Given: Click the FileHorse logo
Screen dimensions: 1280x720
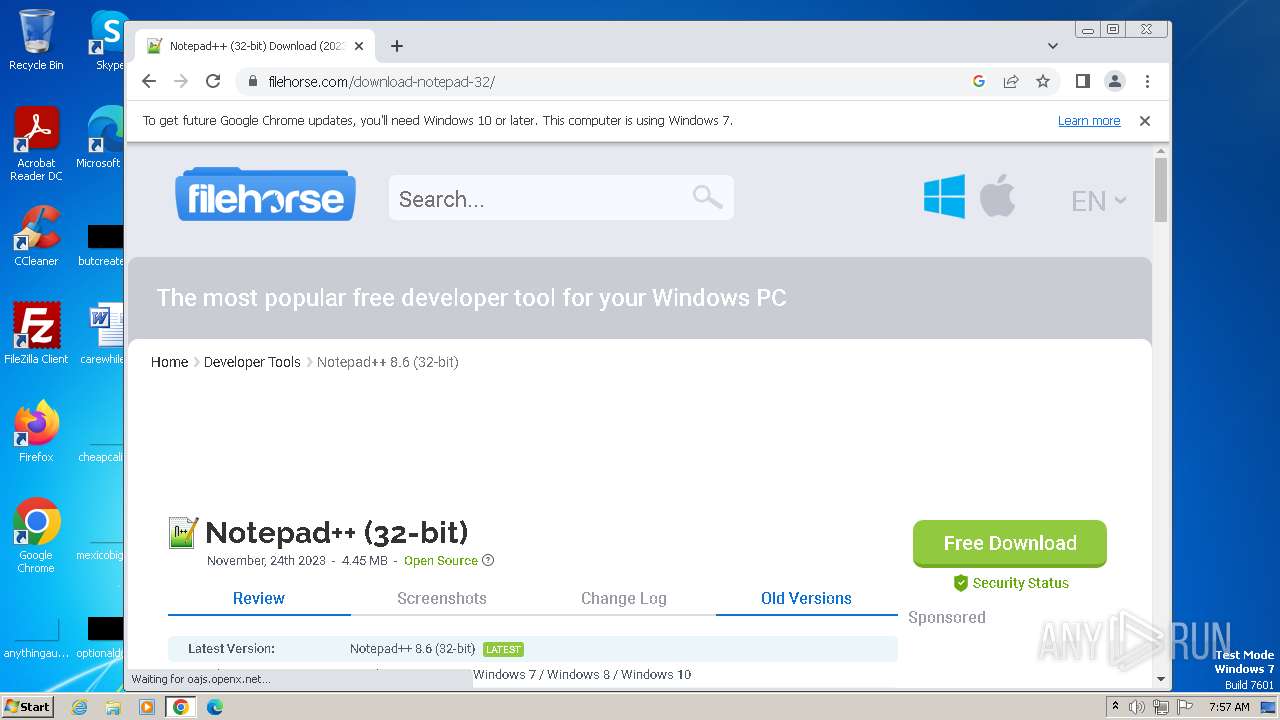Looking at the screenshot, I should [x=265, y=195].
